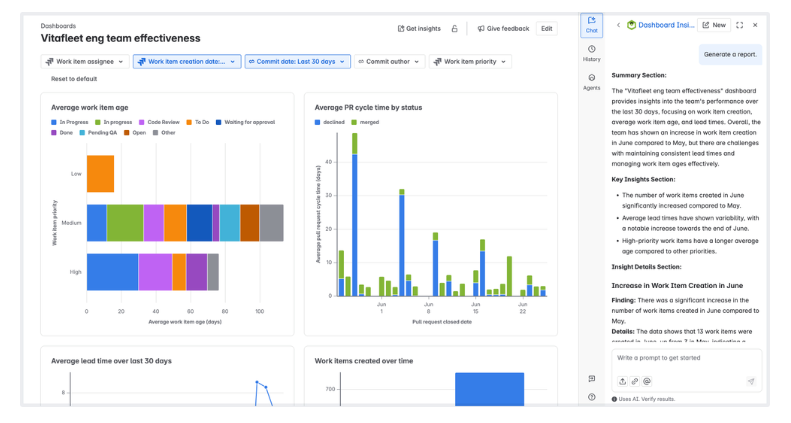Screen dimensions: 791x423
Task: Send the prompt with paper plane icon
Action: (x=750, y=381)
